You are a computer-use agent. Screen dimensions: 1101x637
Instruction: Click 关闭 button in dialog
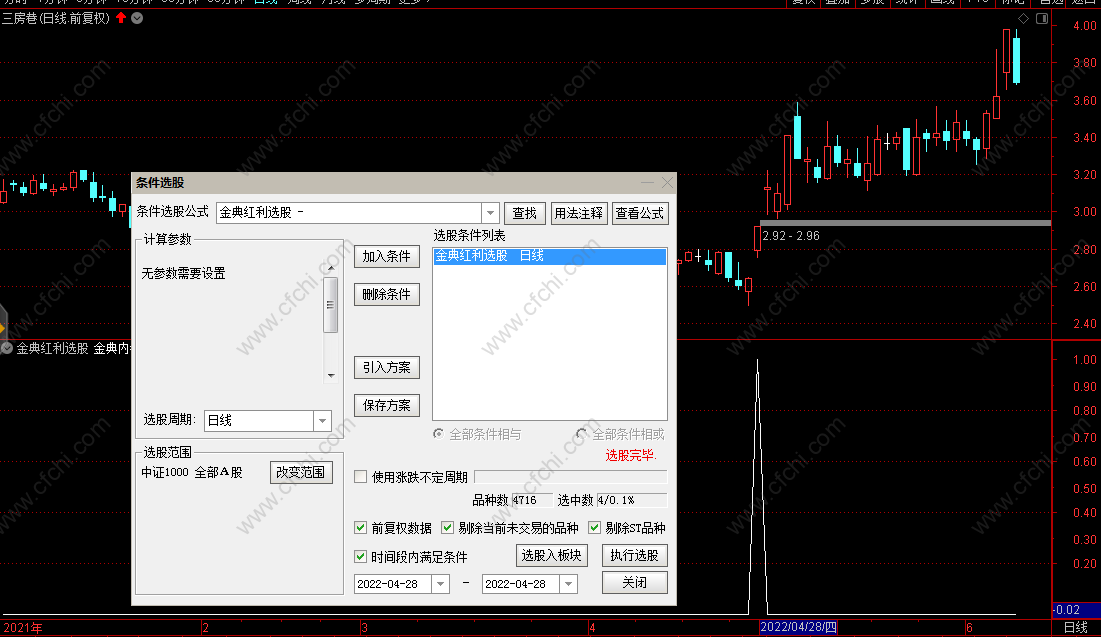tap(635, 582)
